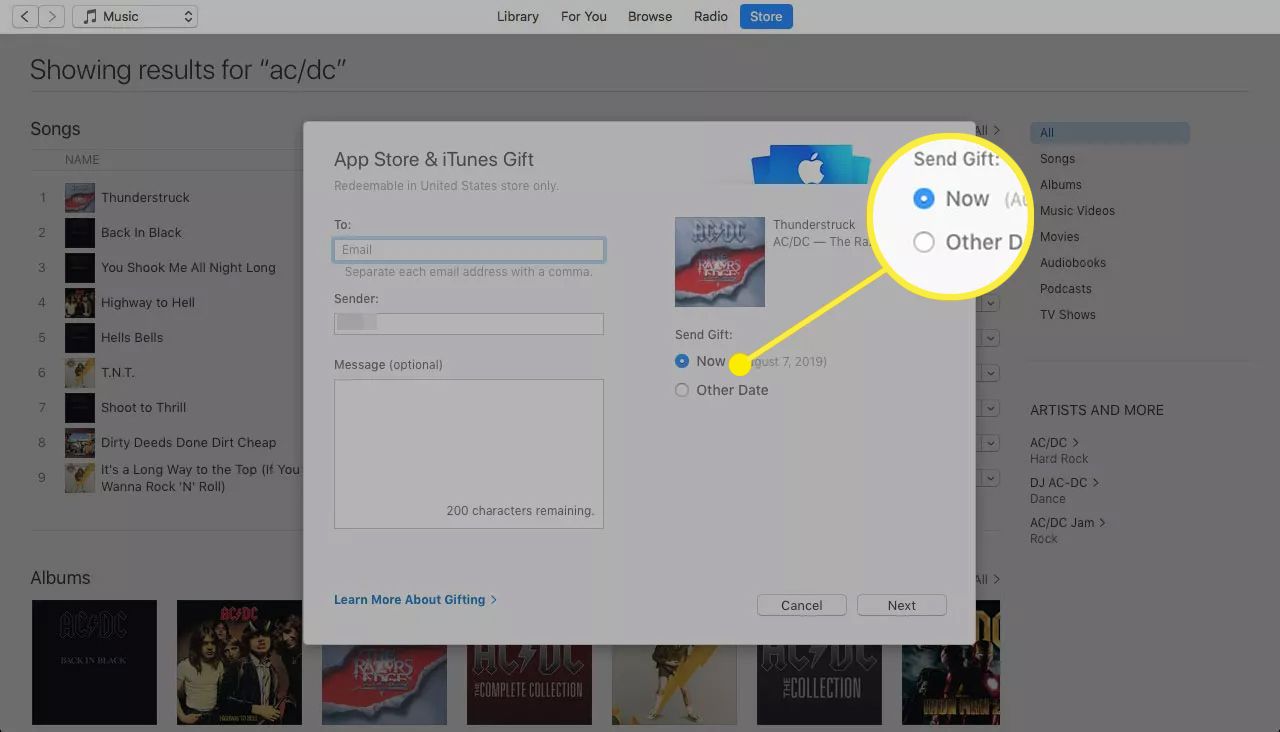
Task: Cancel the gift dialog
Action: [802, 605]
